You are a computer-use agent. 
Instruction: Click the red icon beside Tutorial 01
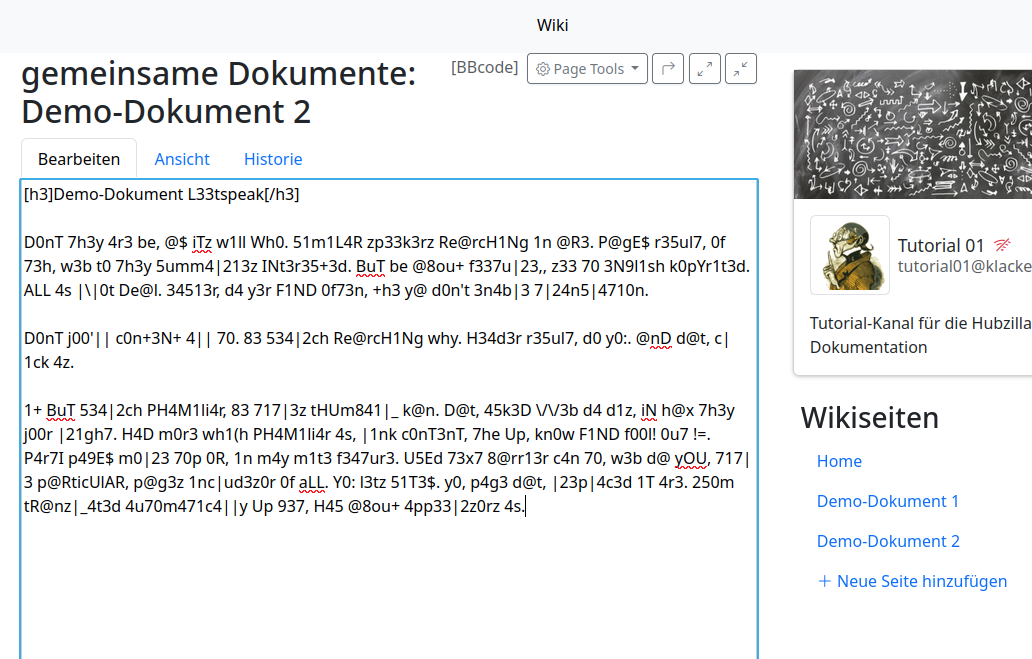pos(1002,245)
